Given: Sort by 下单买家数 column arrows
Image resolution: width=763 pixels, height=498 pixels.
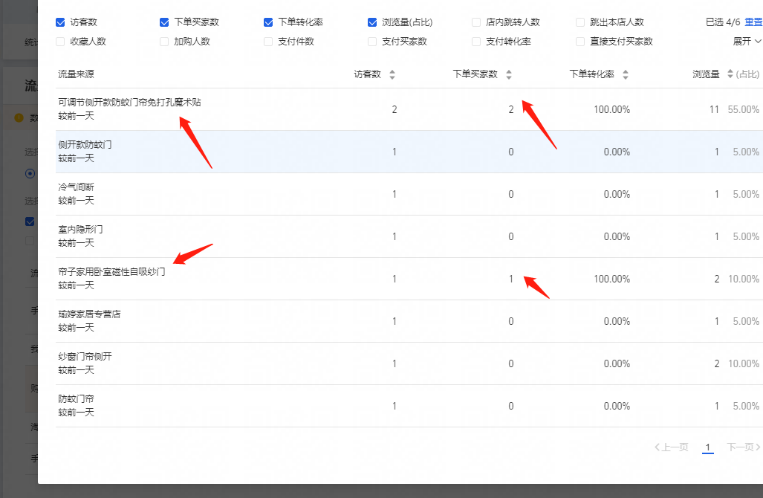Looking at the screenshot, I should (x=509, y=74).
